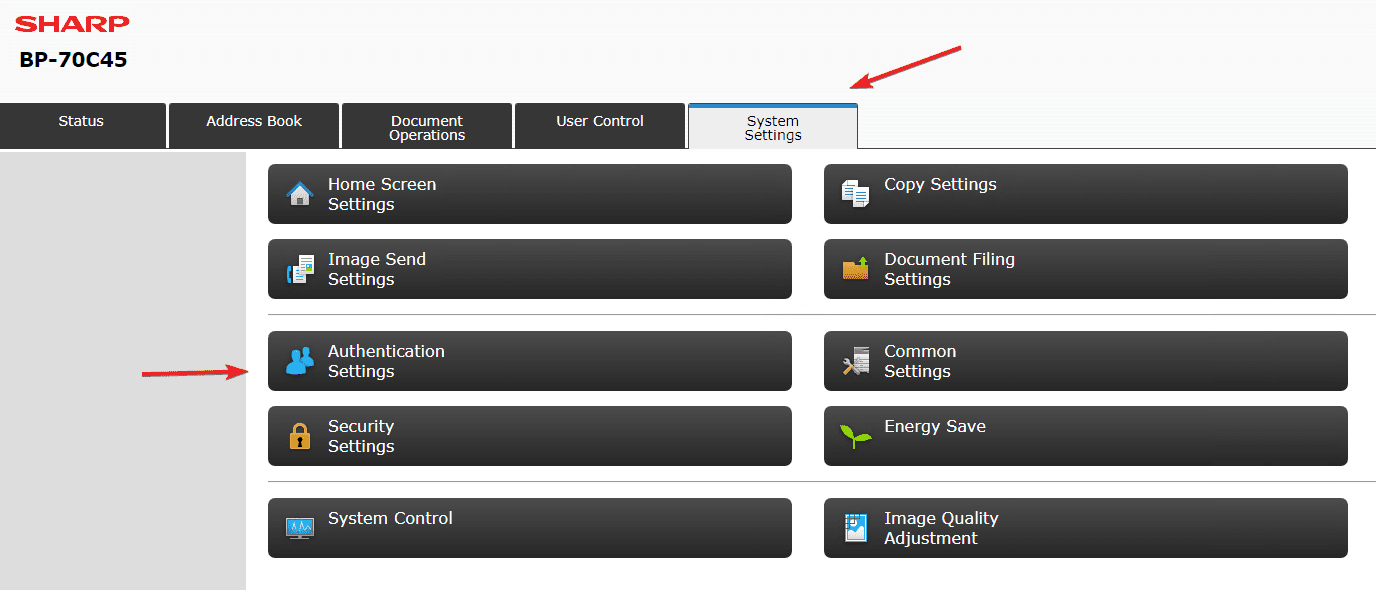Screen dimensions: 1376x590
Task: Open Authentication Settings label
Action: point(386,361)
